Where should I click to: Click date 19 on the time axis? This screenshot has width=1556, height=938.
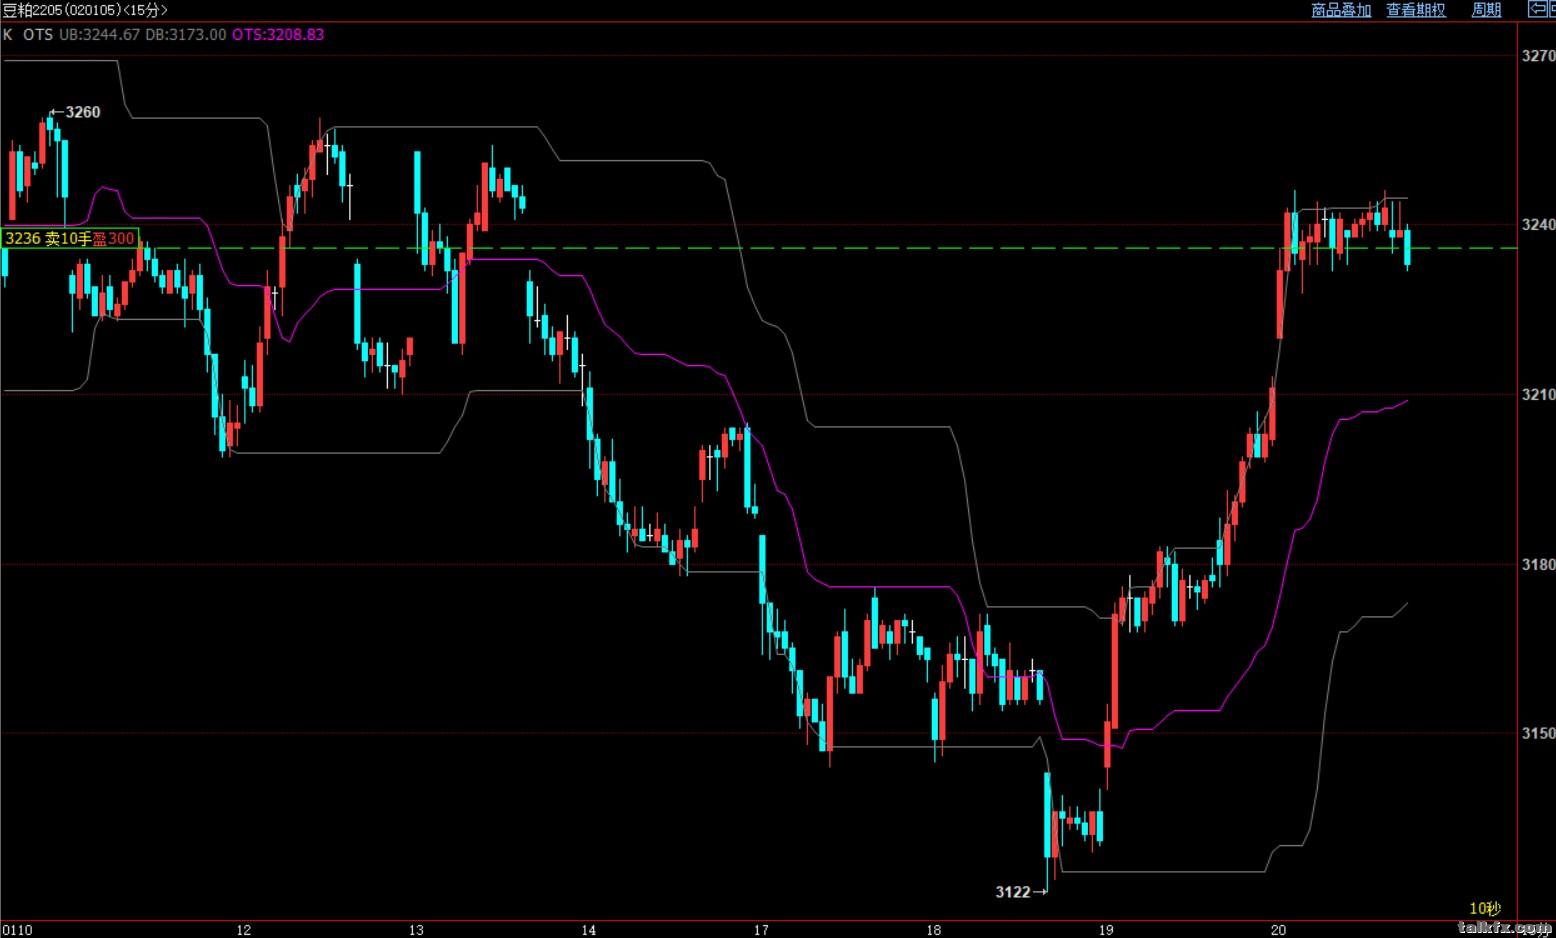point(1106,930)
